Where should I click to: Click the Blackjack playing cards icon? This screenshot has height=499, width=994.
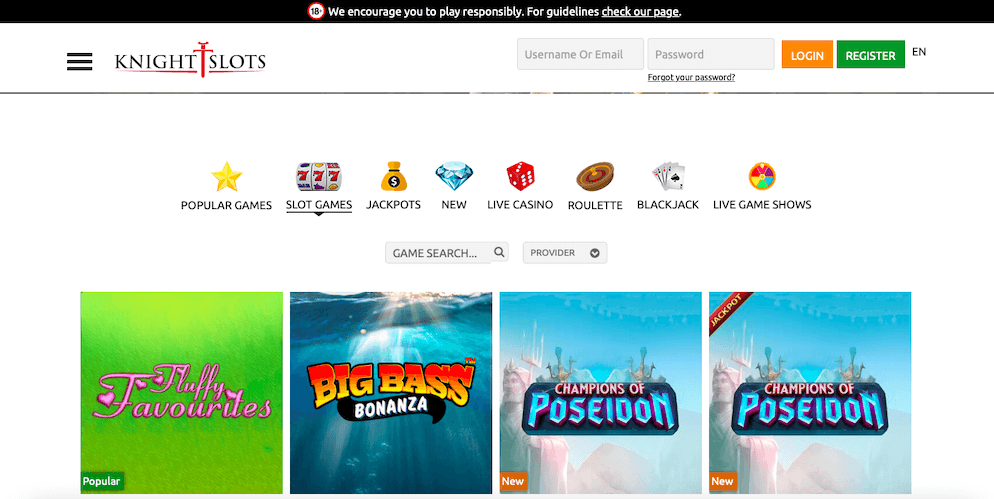(668, 177)
